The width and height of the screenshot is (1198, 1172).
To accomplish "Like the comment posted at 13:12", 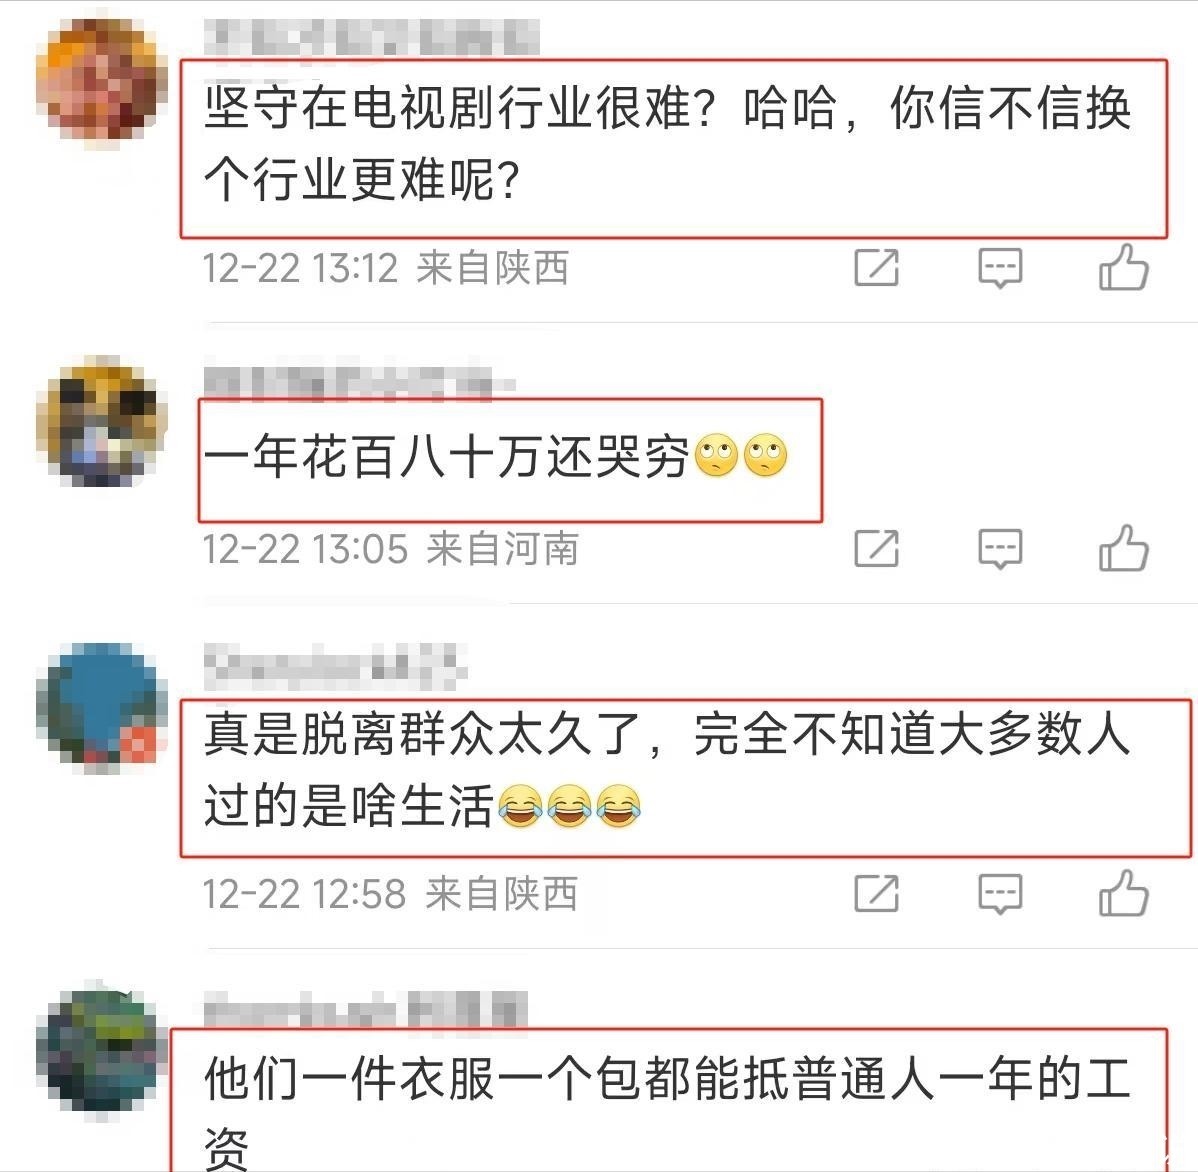I will (x=1123, y=267).
